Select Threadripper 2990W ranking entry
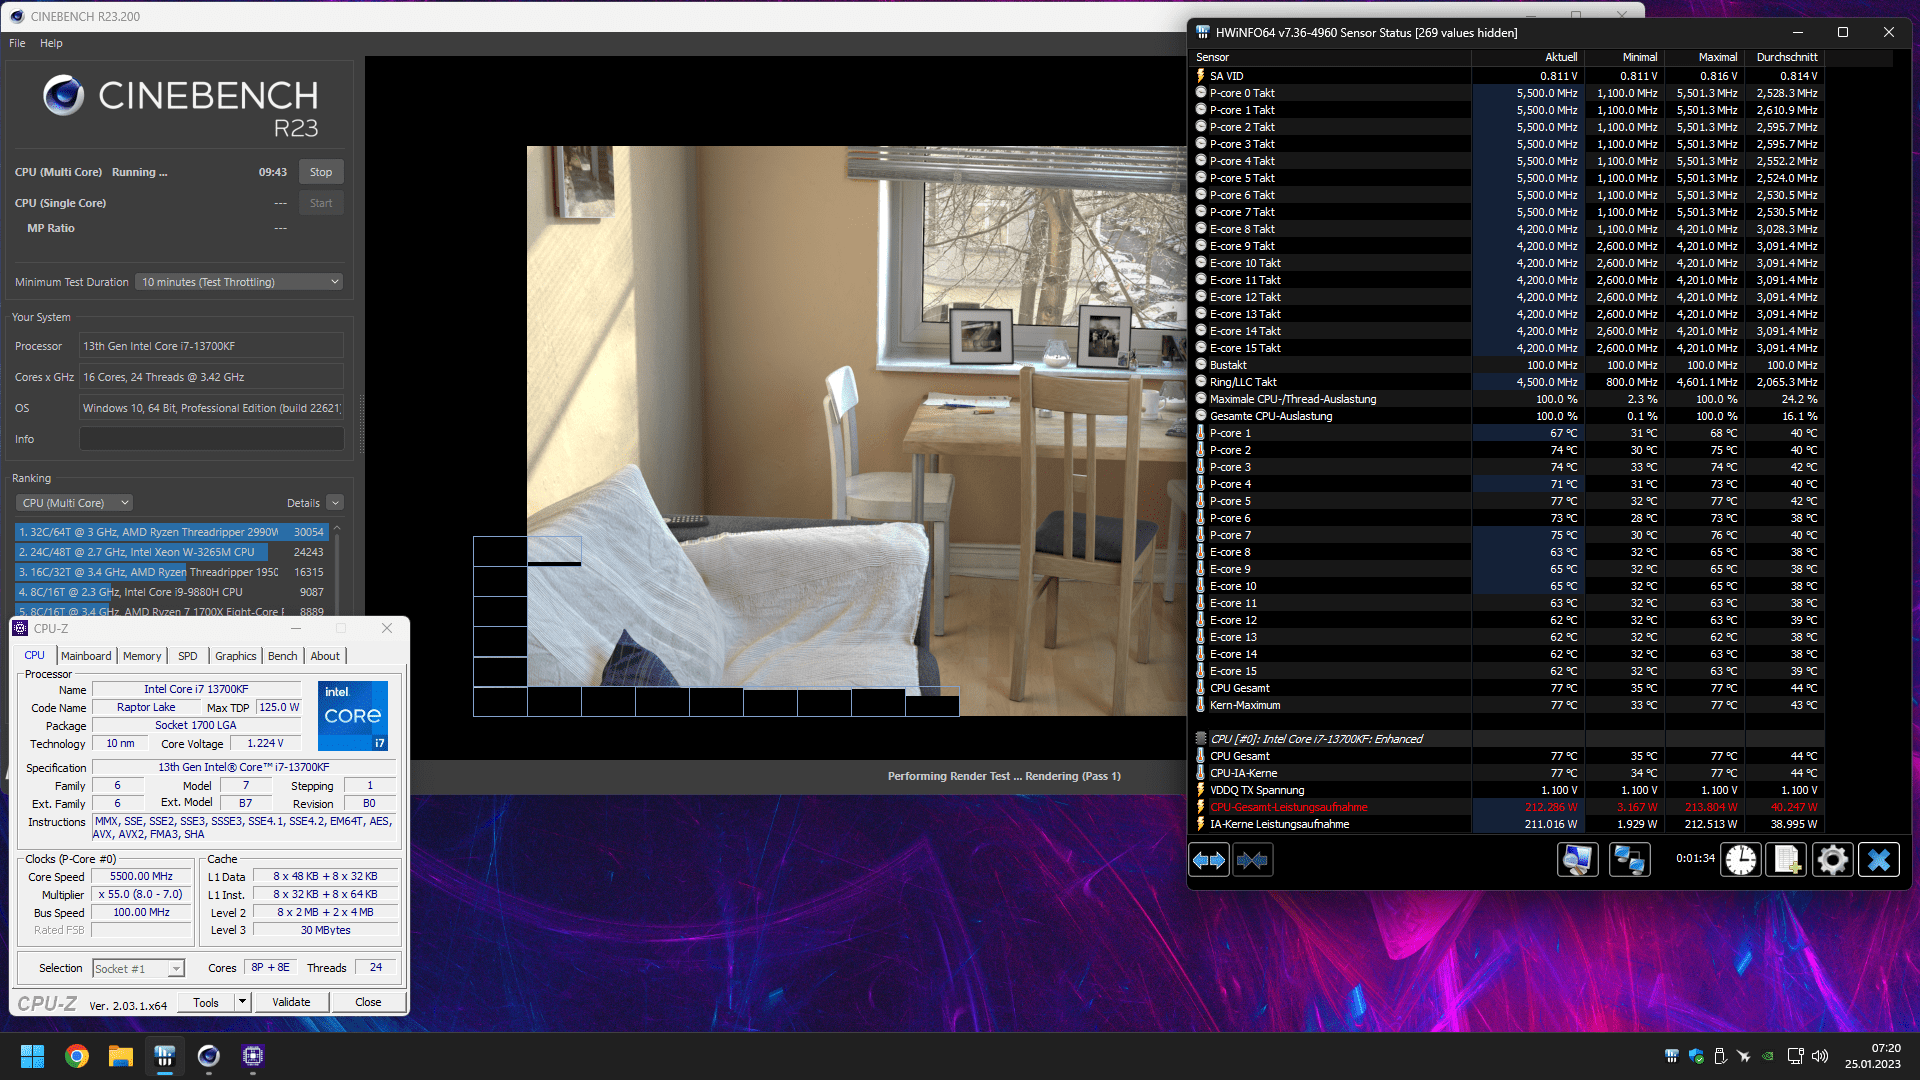The height and width of the screenshot is (1080, 1920). (172, 532)
